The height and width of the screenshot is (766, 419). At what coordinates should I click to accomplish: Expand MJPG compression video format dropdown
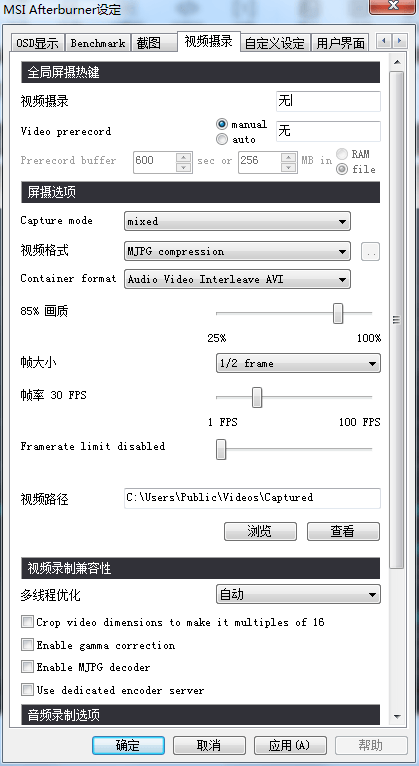click(237, 252)
